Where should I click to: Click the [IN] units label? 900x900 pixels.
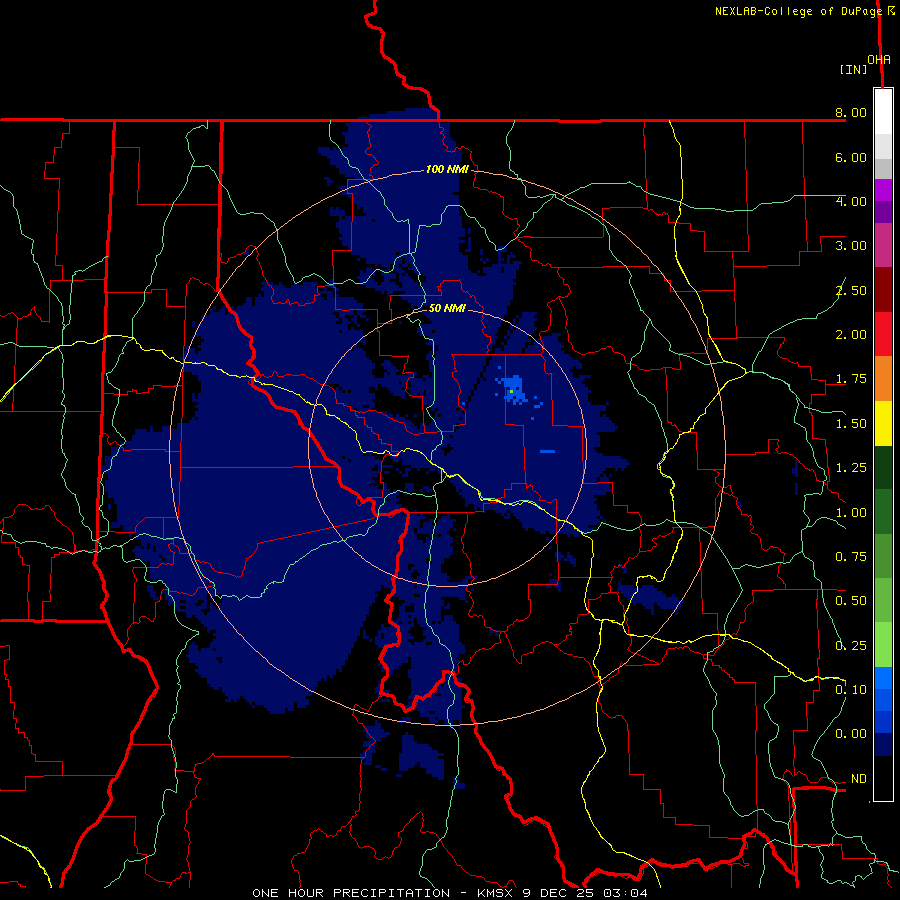click(x=853, y=69)
